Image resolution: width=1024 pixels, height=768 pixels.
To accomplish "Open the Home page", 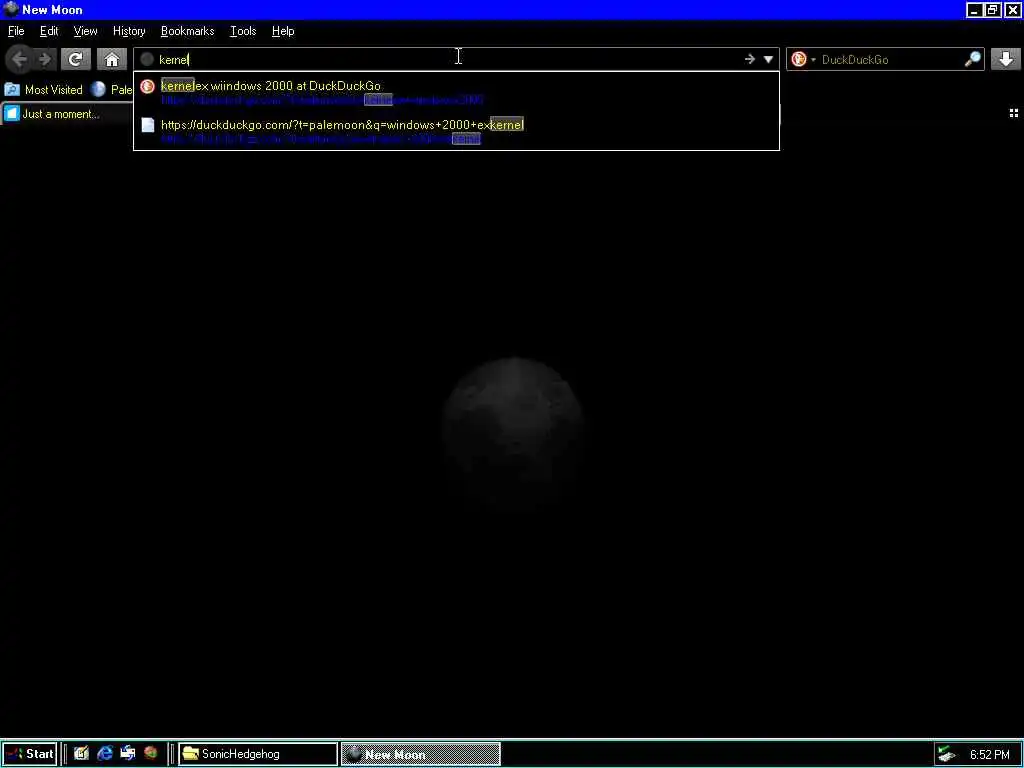I will click(112, 59).
